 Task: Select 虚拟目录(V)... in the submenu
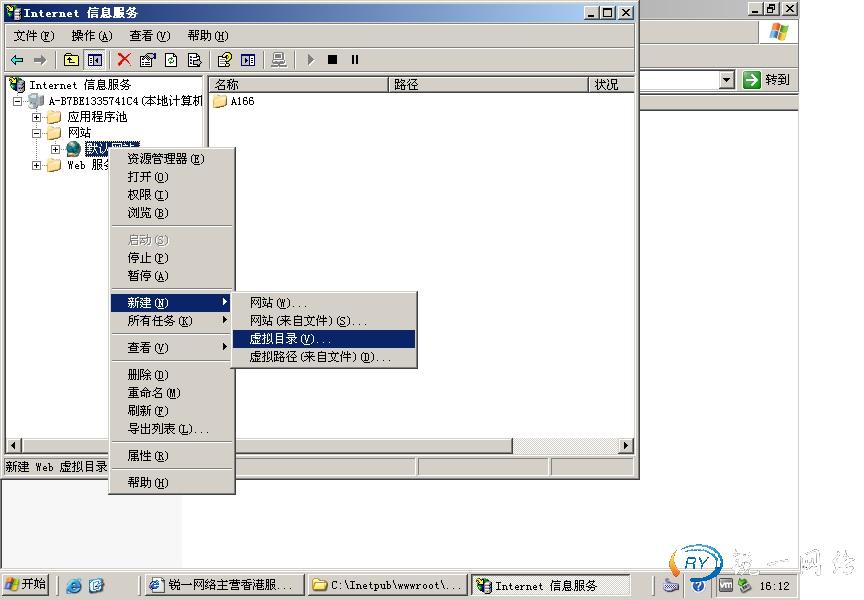pos(290,339)
